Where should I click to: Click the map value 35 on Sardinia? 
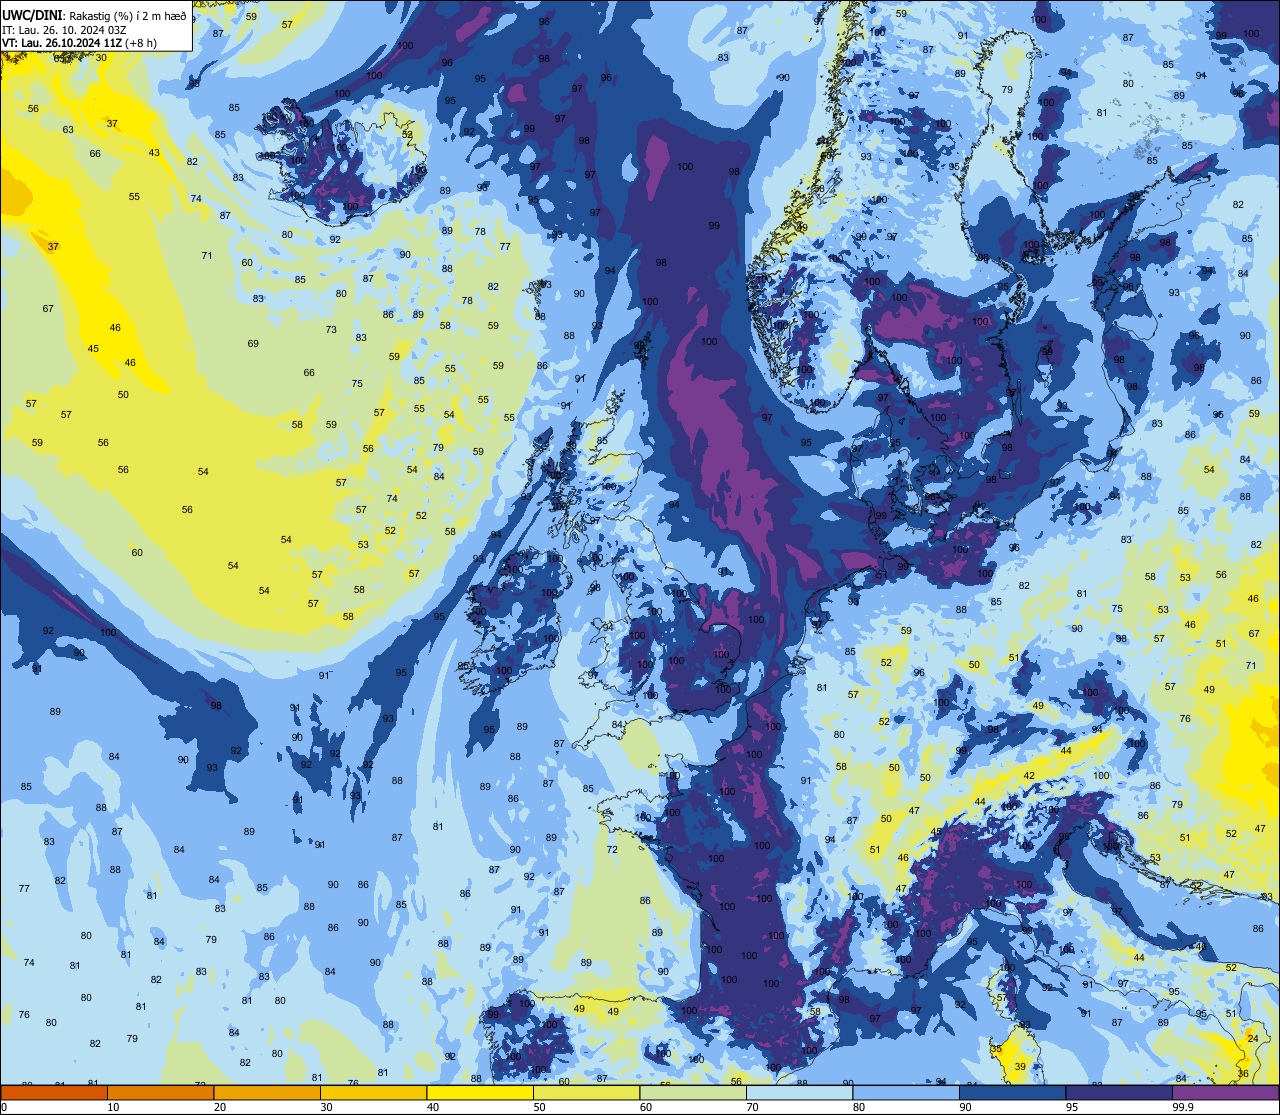(995, 1048)
